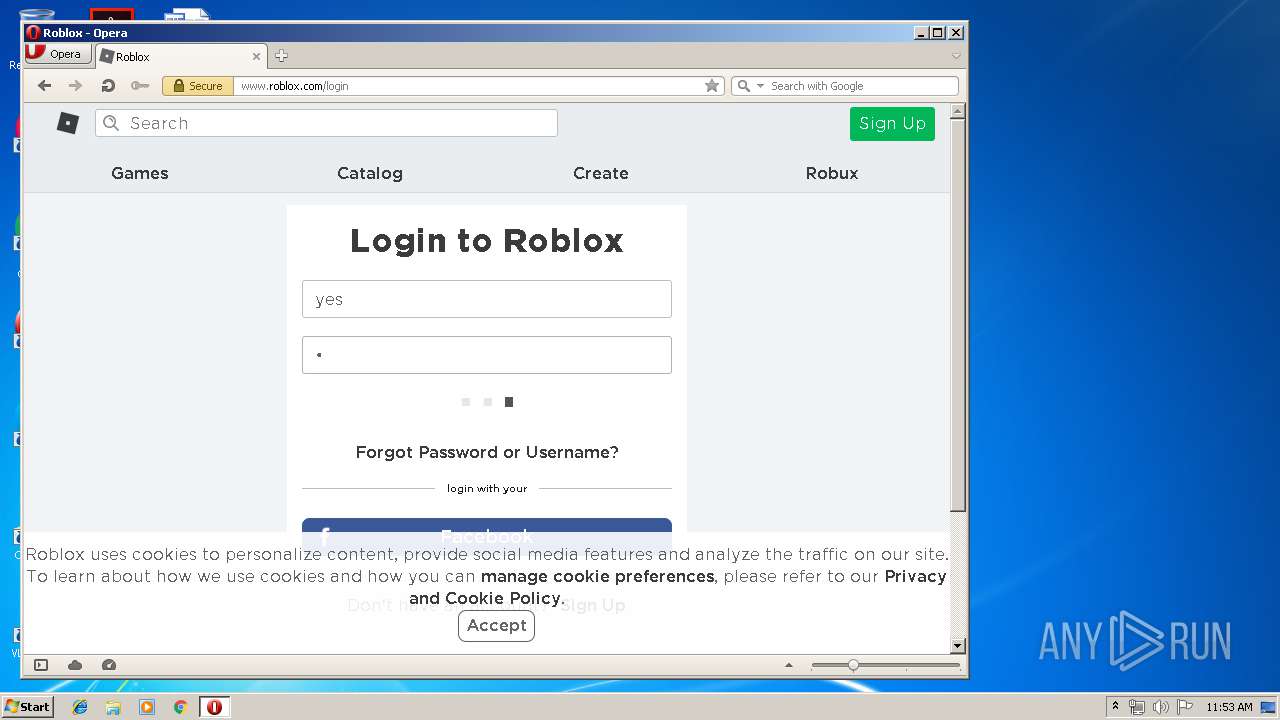1280x720 pixels.
Task: Click the Privacy and Cookie Policy link
Action: coord(677,588)
